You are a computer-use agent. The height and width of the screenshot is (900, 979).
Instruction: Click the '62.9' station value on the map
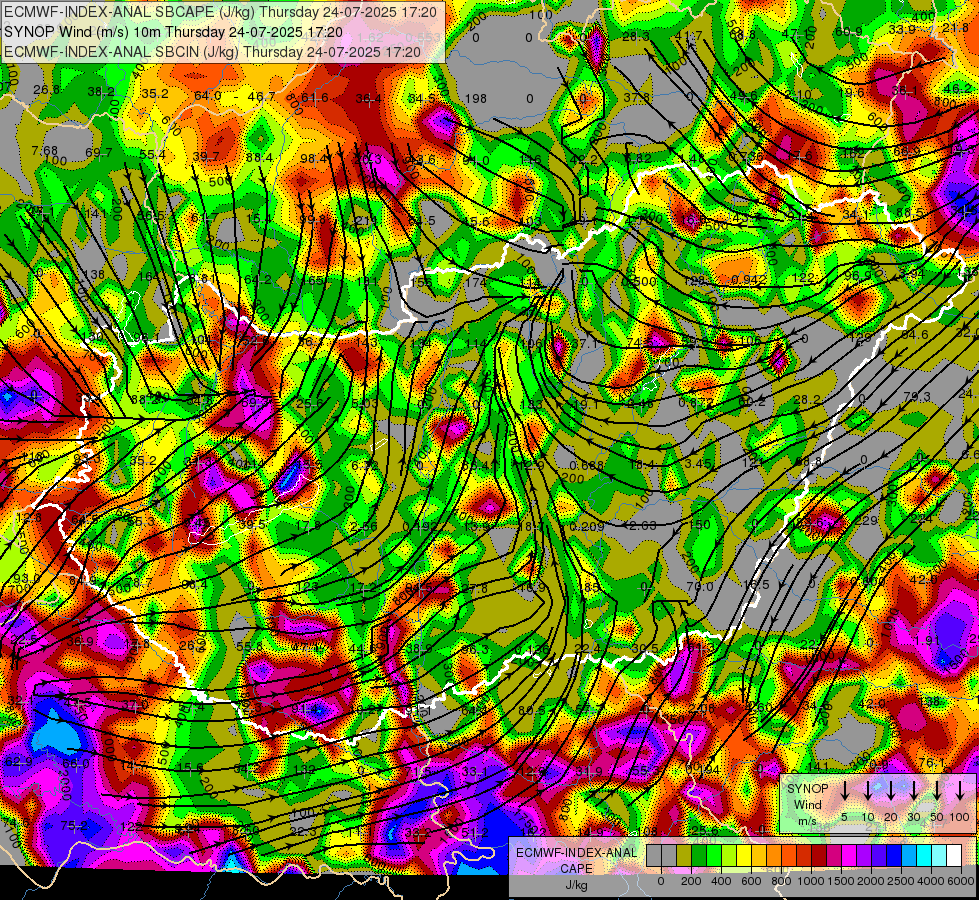pos(18,761)
